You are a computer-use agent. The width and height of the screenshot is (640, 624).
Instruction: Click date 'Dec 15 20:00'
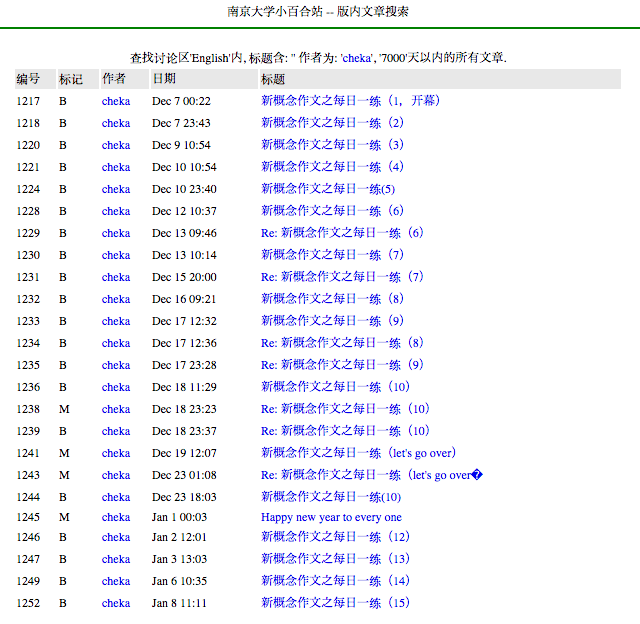pos(184,278)
